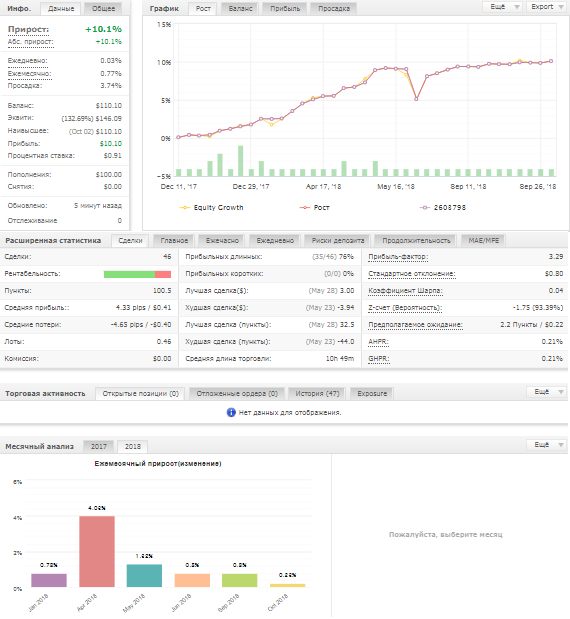This screenshot has width=570, height=619.
Task: Click the Oct 2018 yellow bar
Action: click(x=287, y=585)
